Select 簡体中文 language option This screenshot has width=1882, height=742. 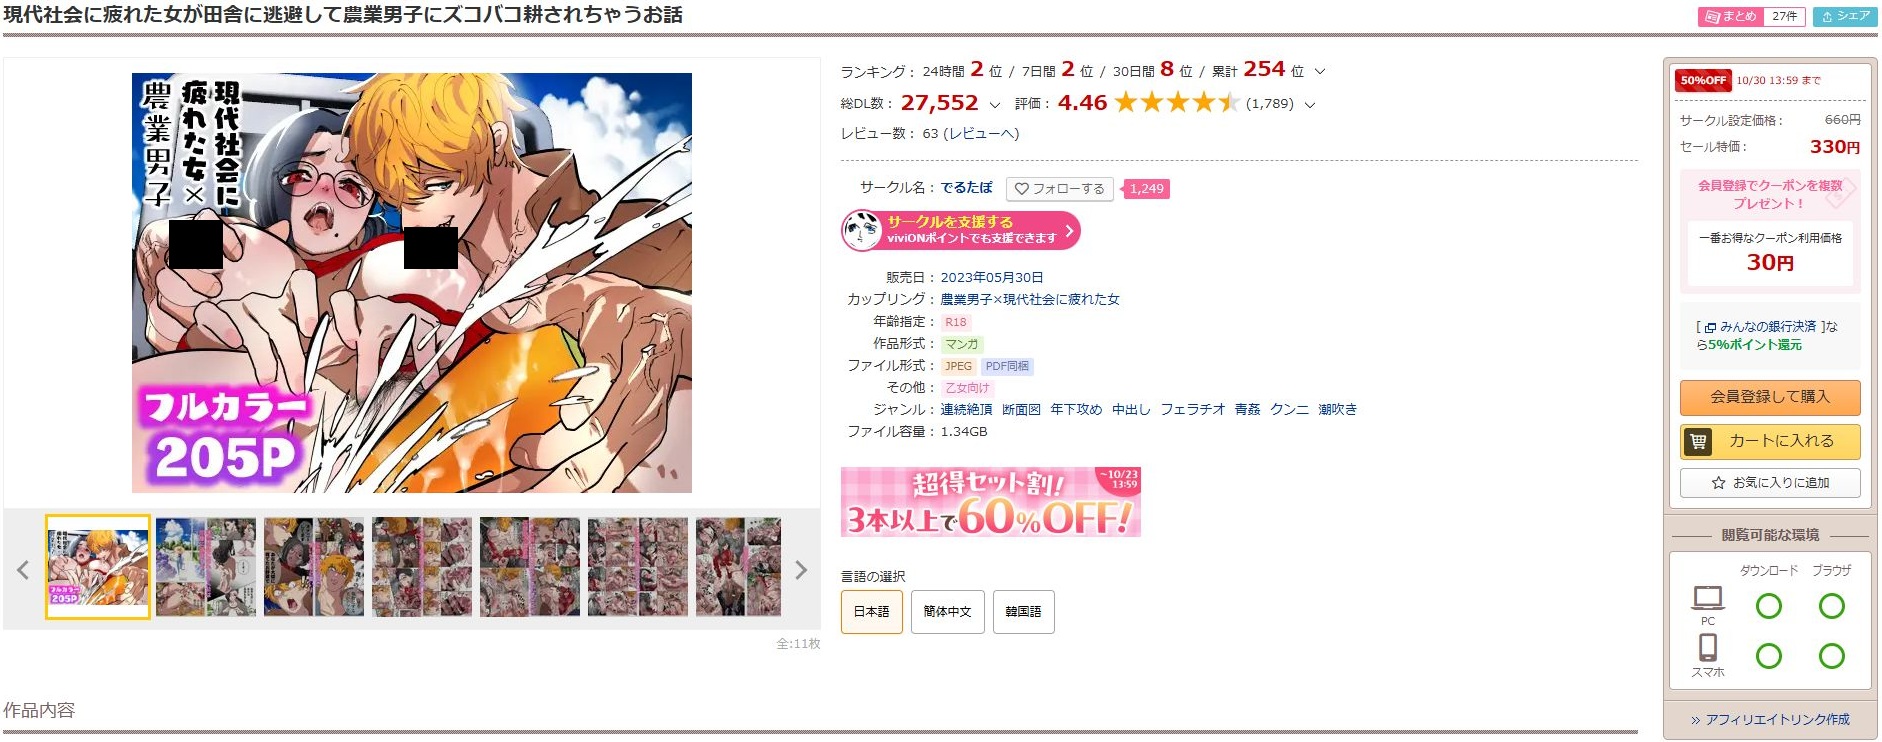pos(947,612)
